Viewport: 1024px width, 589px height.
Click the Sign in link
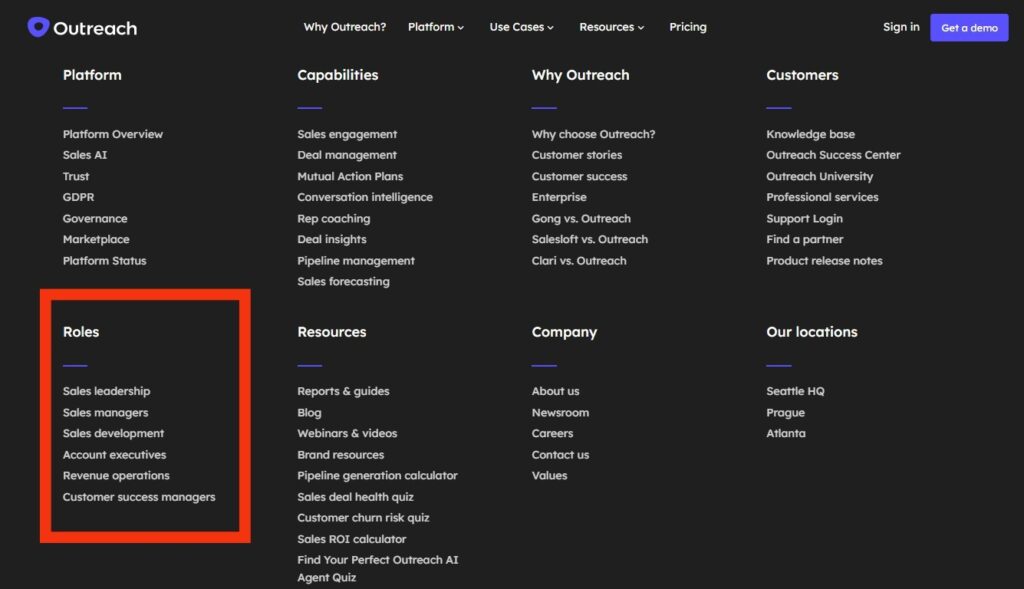pyautogui.click(x=900, y=27)
